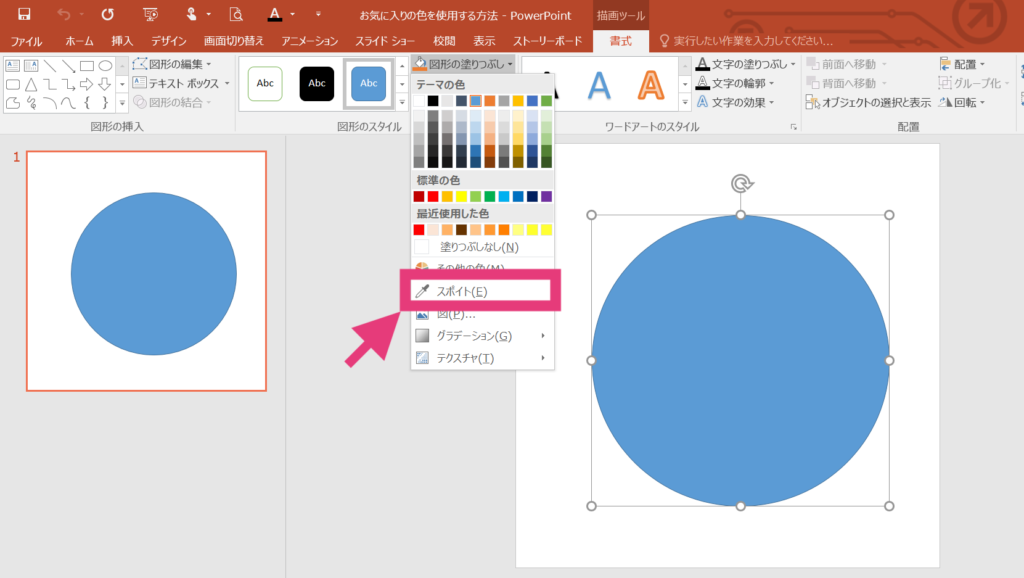
Task: Select the scribble shape icon
Action: [x=31, y=103]
